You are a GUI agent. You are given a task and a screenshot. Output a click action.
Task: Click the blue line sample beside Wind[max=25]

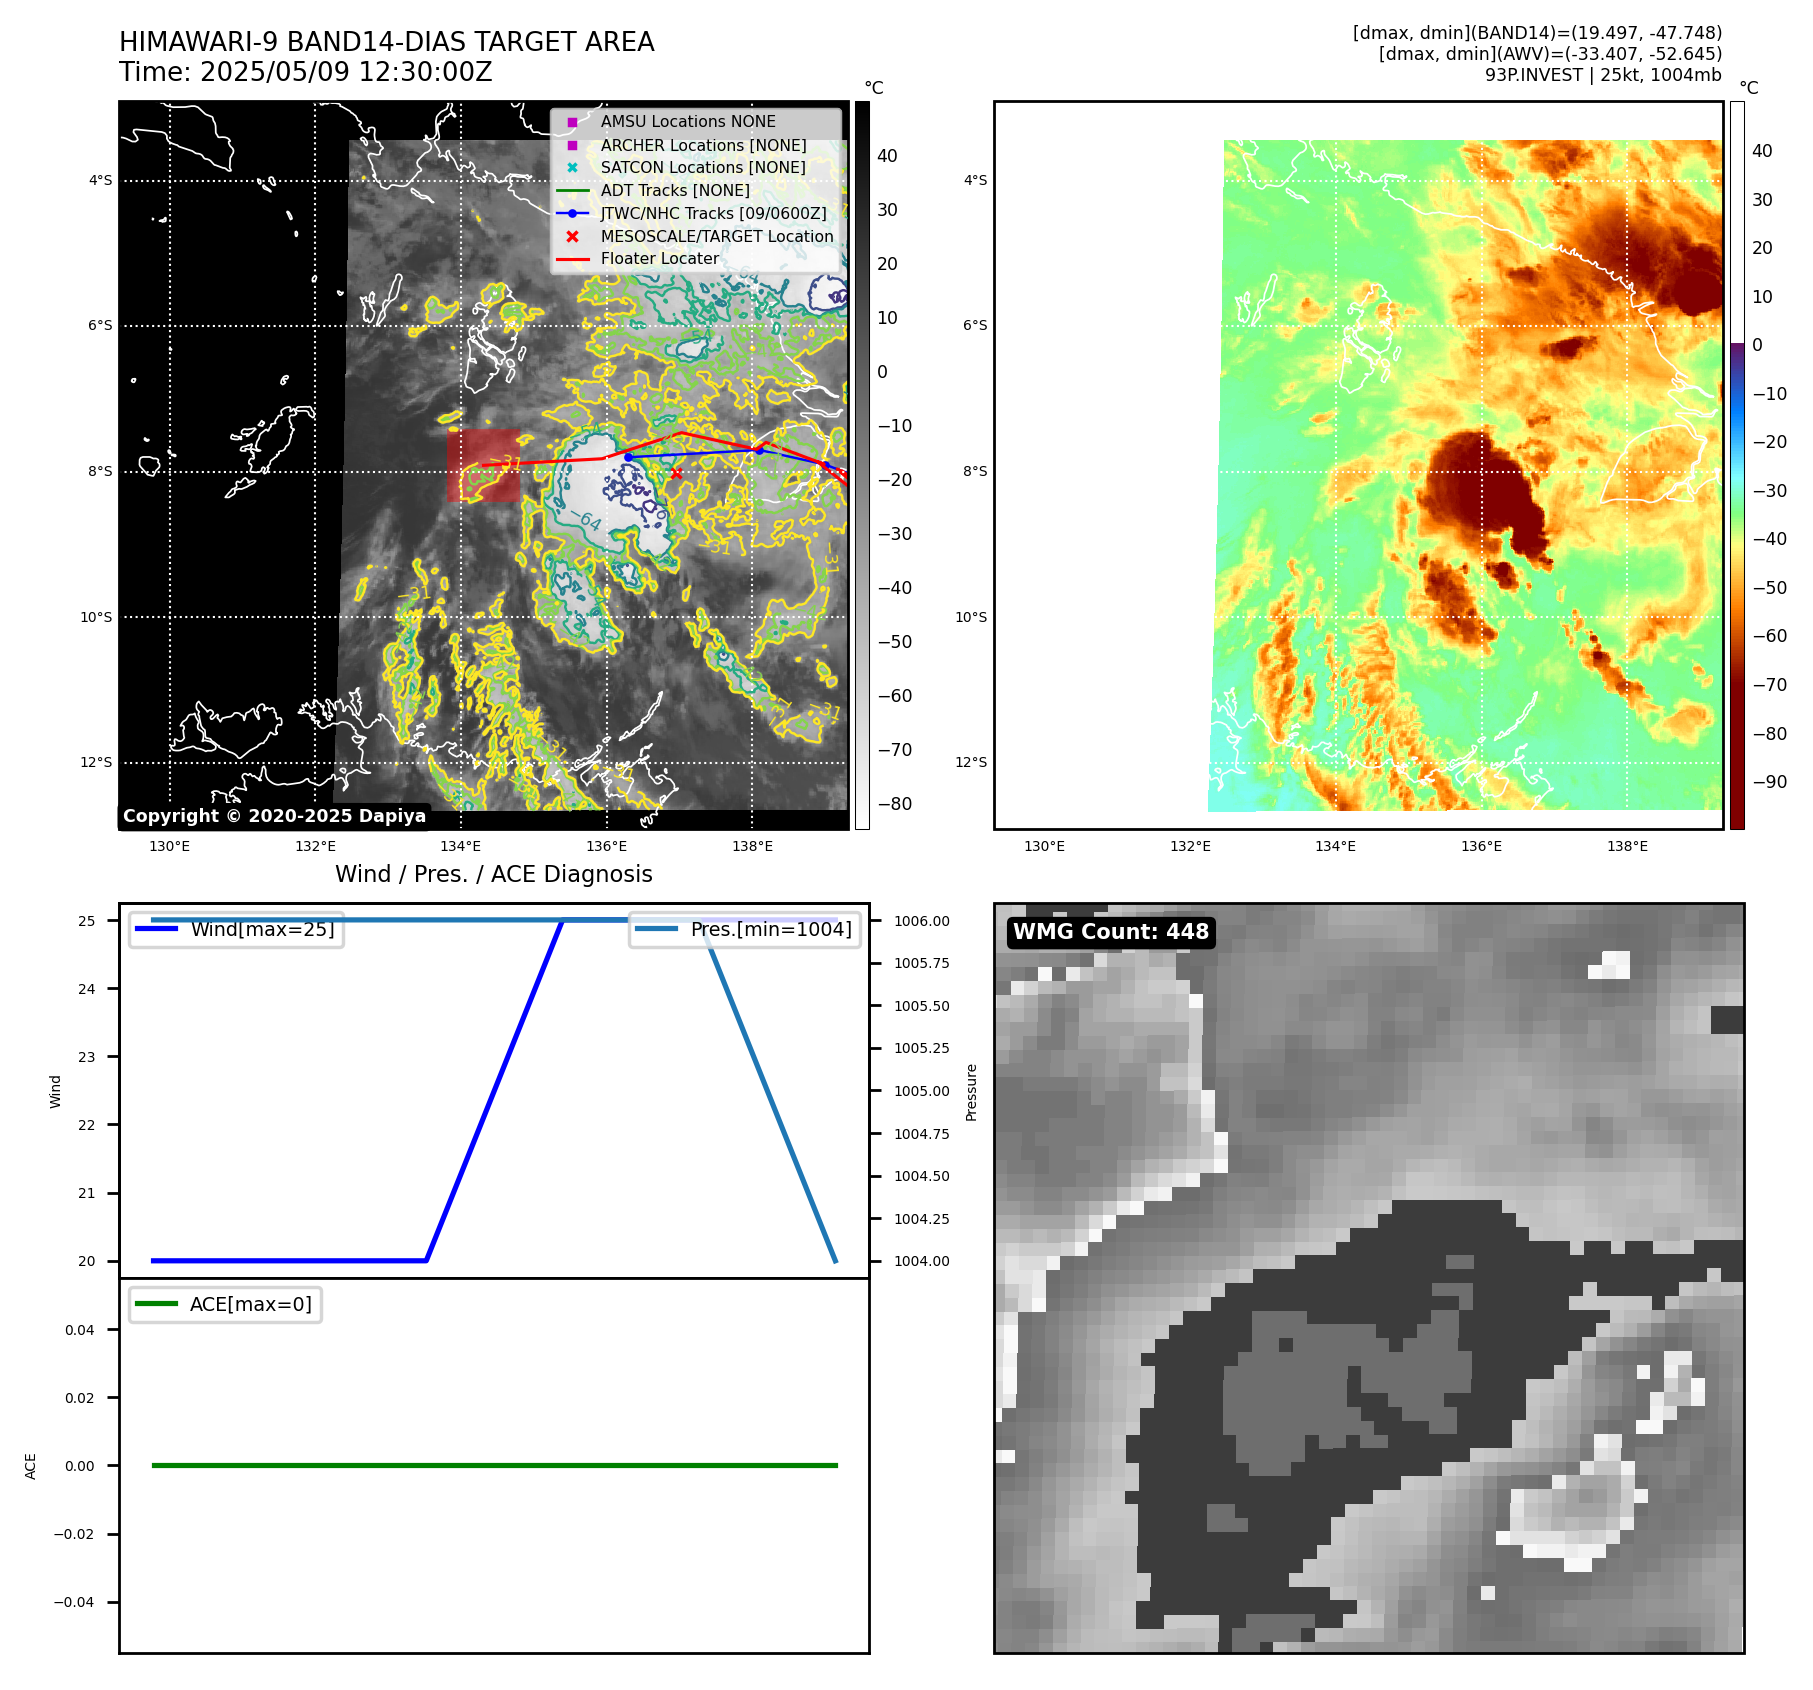coord(156,929)
